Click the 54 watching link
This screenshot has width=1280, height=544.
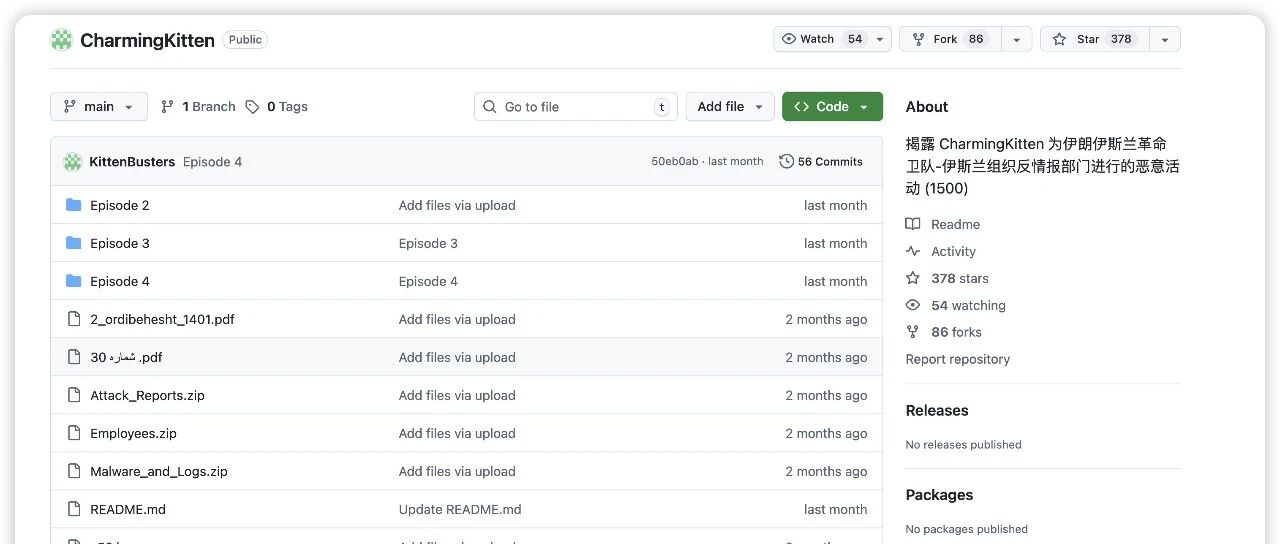968,305
